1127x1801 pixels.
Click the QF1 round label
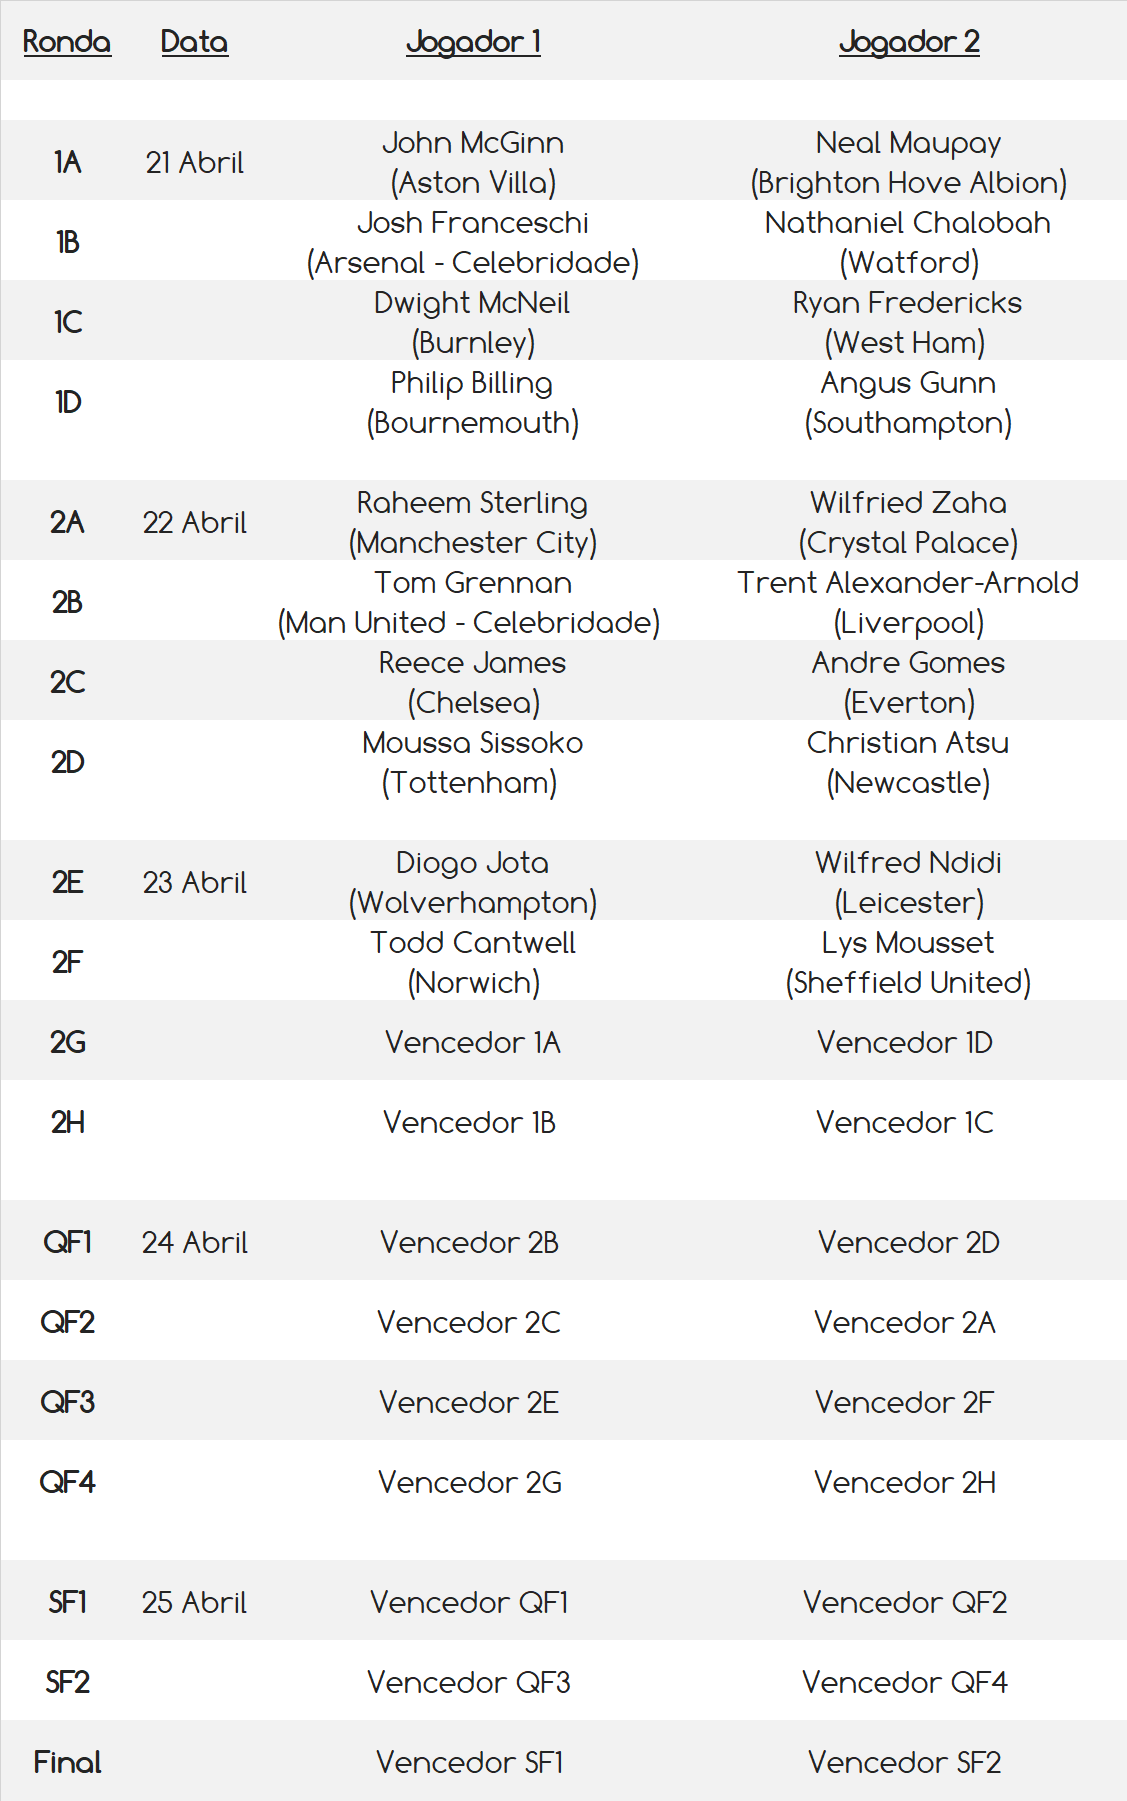pos(67,1242)
